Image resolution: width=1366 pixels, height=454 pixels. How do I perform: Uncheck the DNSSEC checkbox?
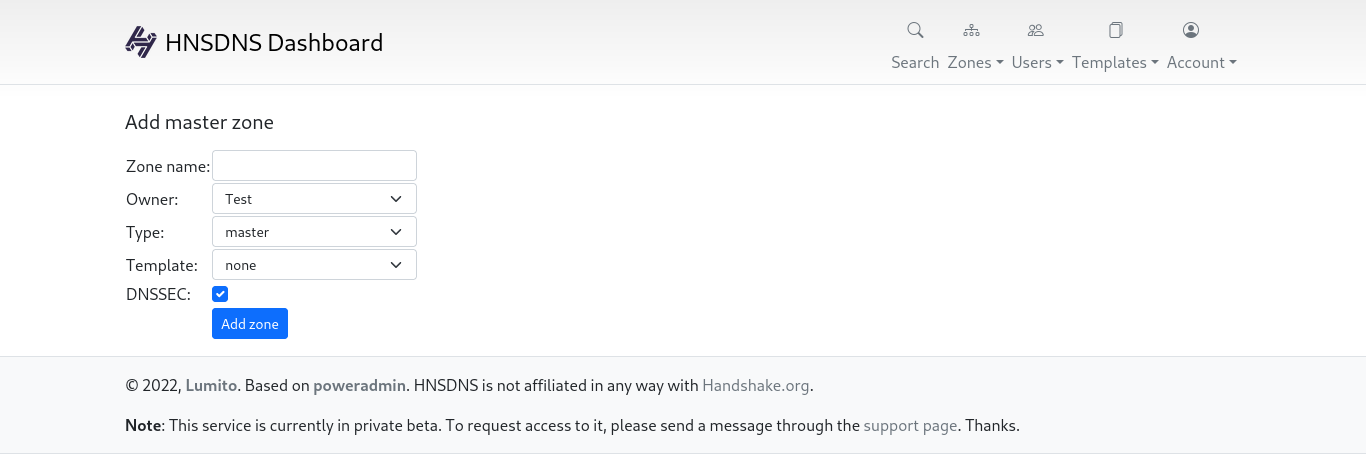pyautogui.click(x=220, y=294)
